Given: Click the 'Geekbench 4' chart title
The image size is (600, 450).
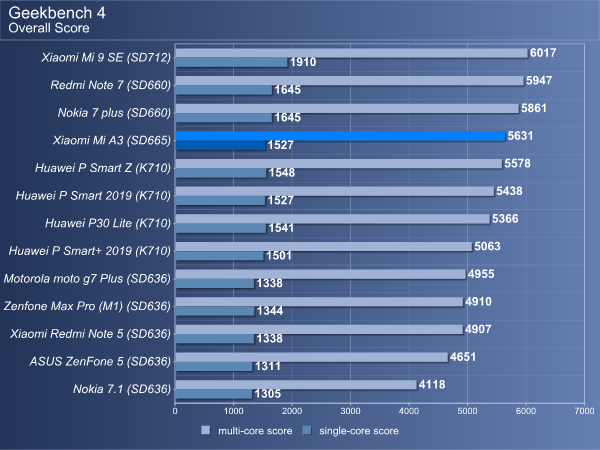Looking at the screenshot, I should 57,13.
